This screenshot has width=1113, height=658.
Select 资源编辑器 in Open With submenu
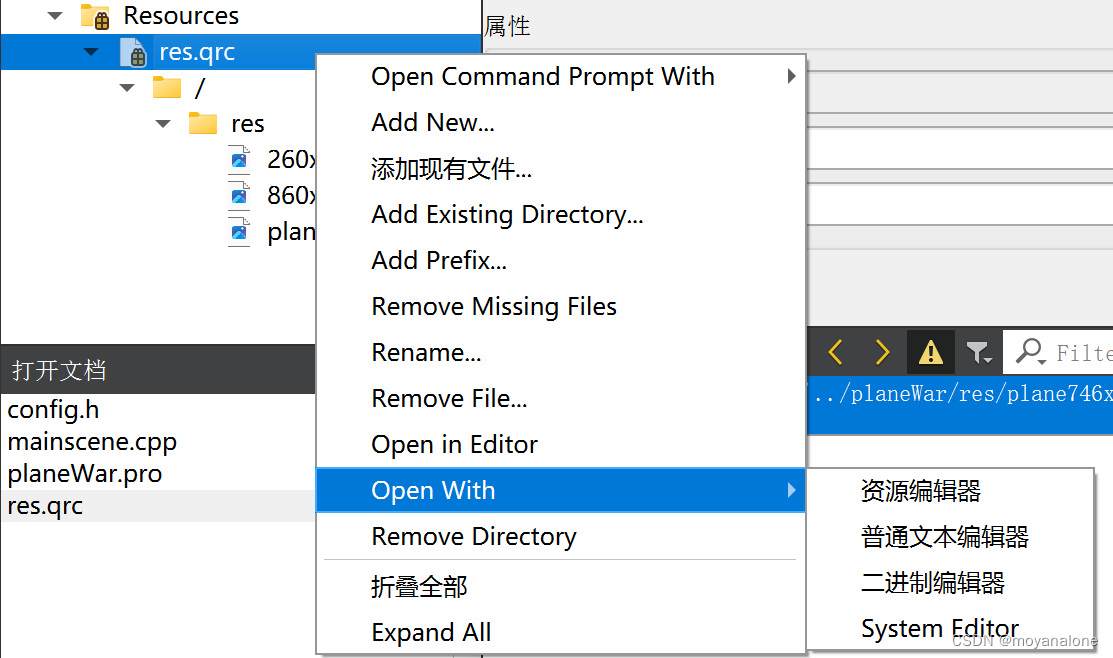point(920,490)
